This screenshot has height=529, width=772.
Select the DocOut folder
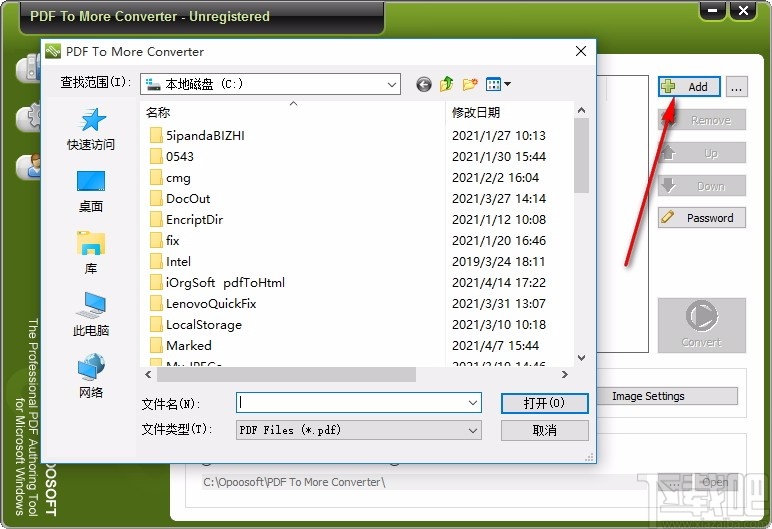tap(180, 198)
